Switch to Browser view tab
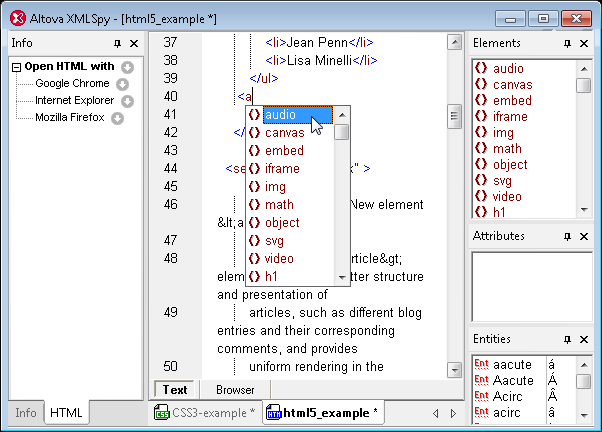The width and height of the screenshot is (602, 432). pos(235,390)
